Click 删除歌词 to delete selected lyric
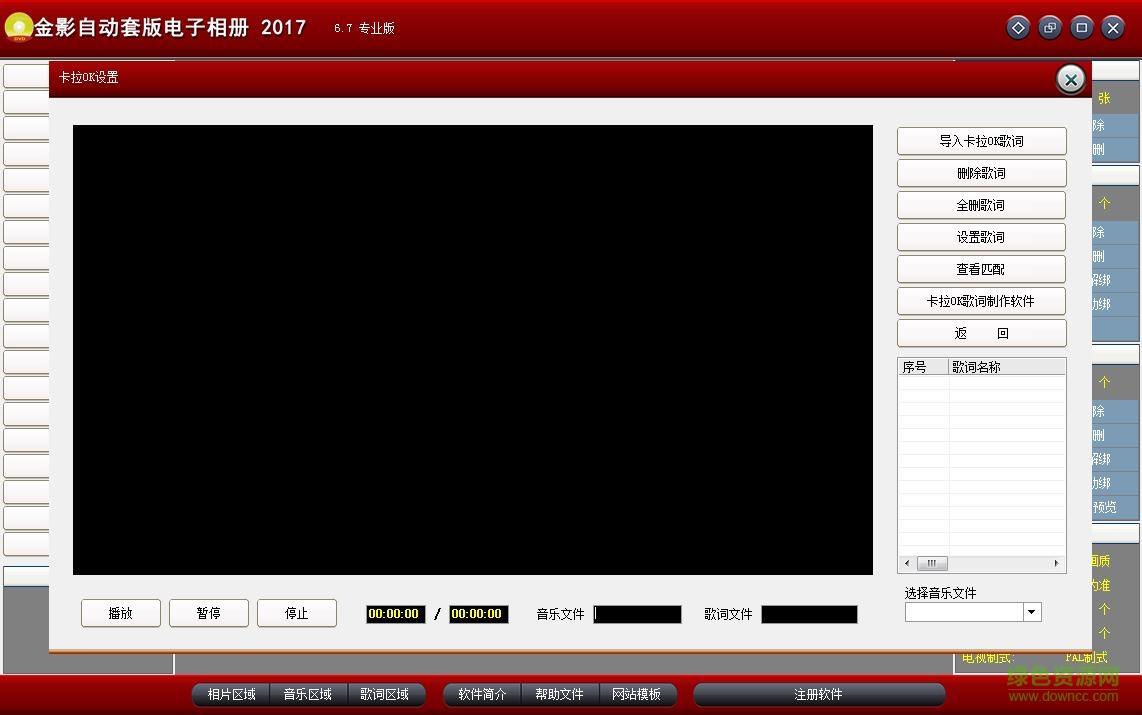This screenshot has height=715, width=1142. [x=981, y=172]
